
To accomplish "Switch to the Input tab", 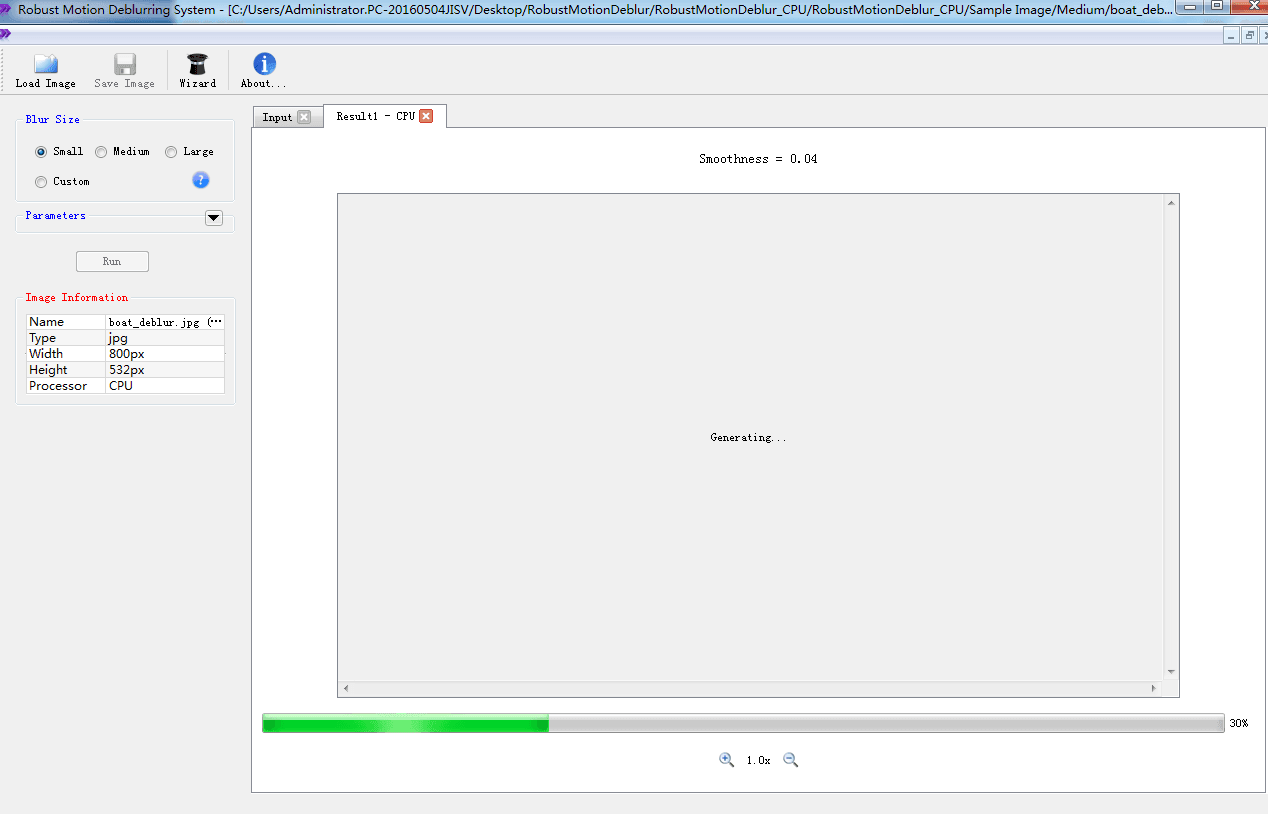I will coord(277,118).
